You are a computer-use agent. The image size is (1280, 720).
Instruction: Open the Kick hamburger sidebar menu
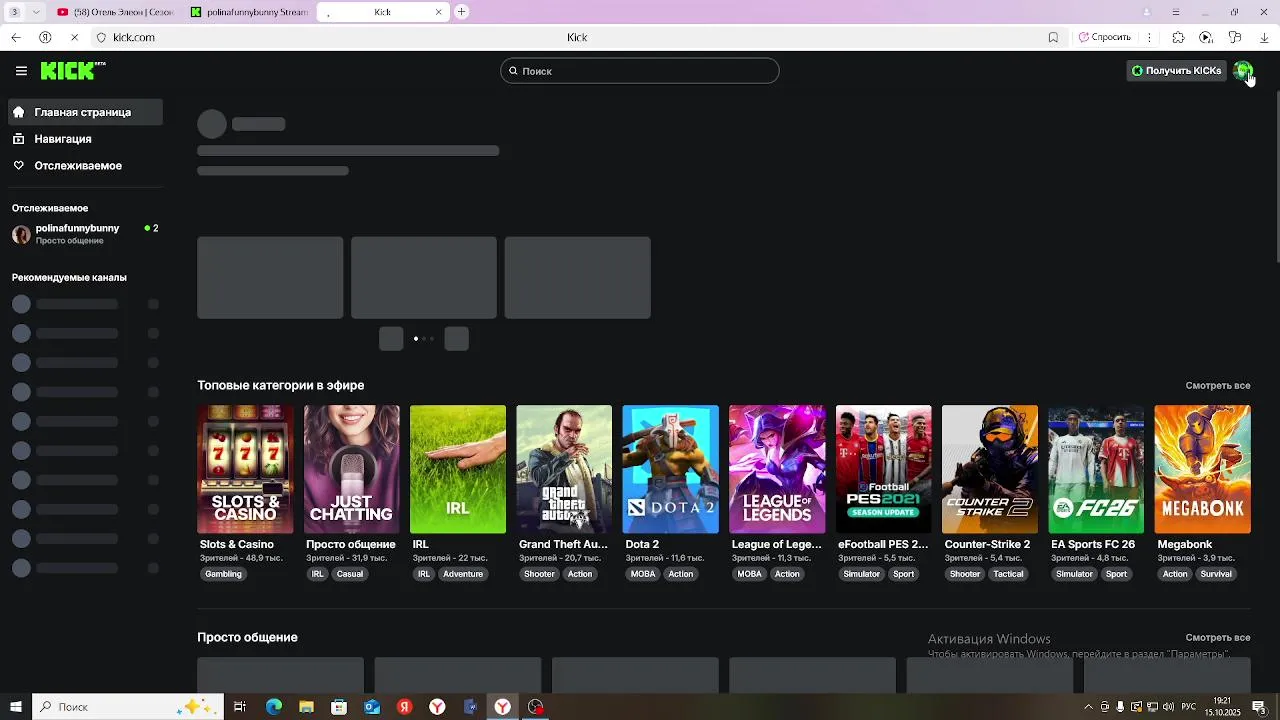[x=21, y=71]
